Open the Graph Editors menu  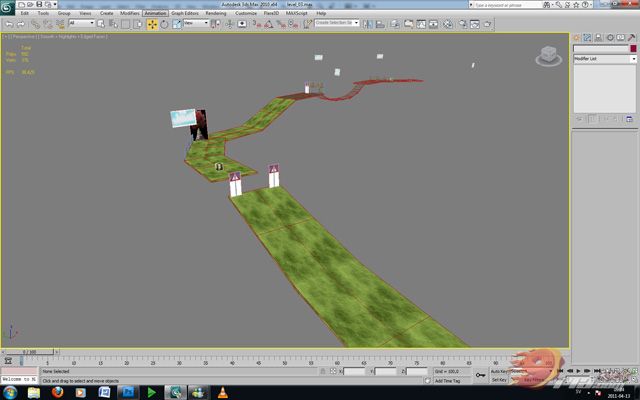pyautogui.click(x=184, y=13)
